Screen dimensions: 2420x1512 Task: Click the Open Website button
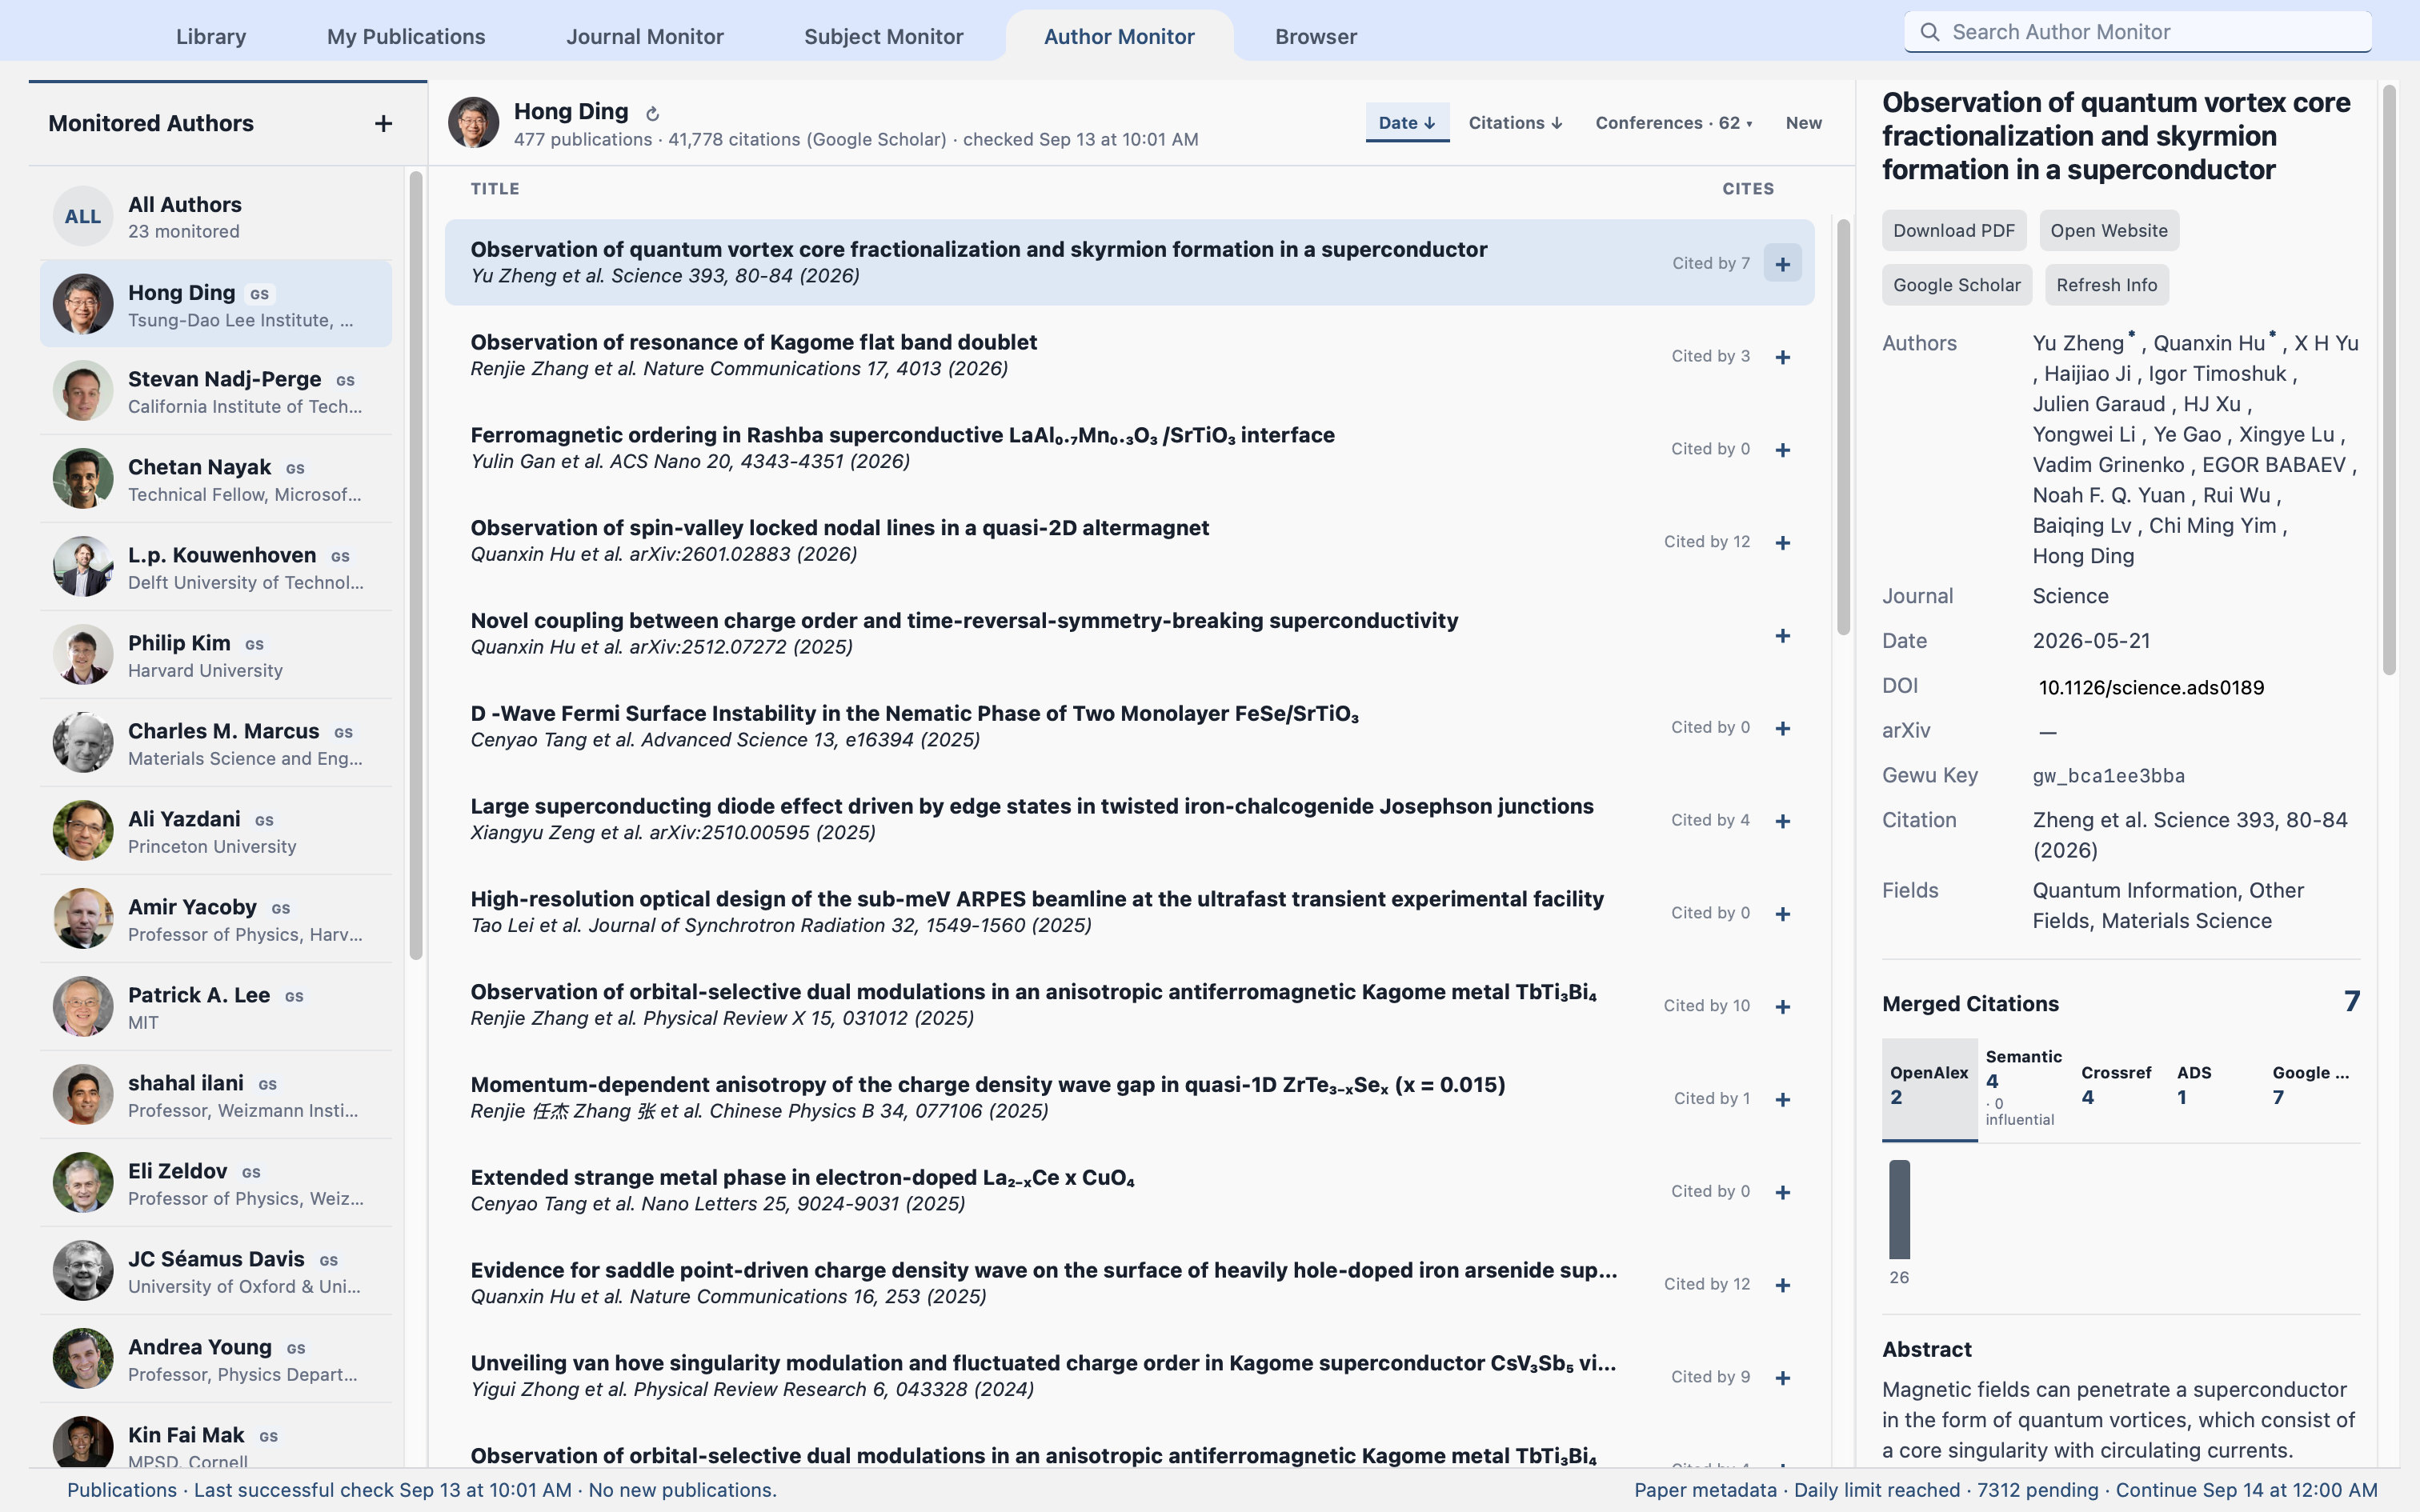[x=2108, y=231]
